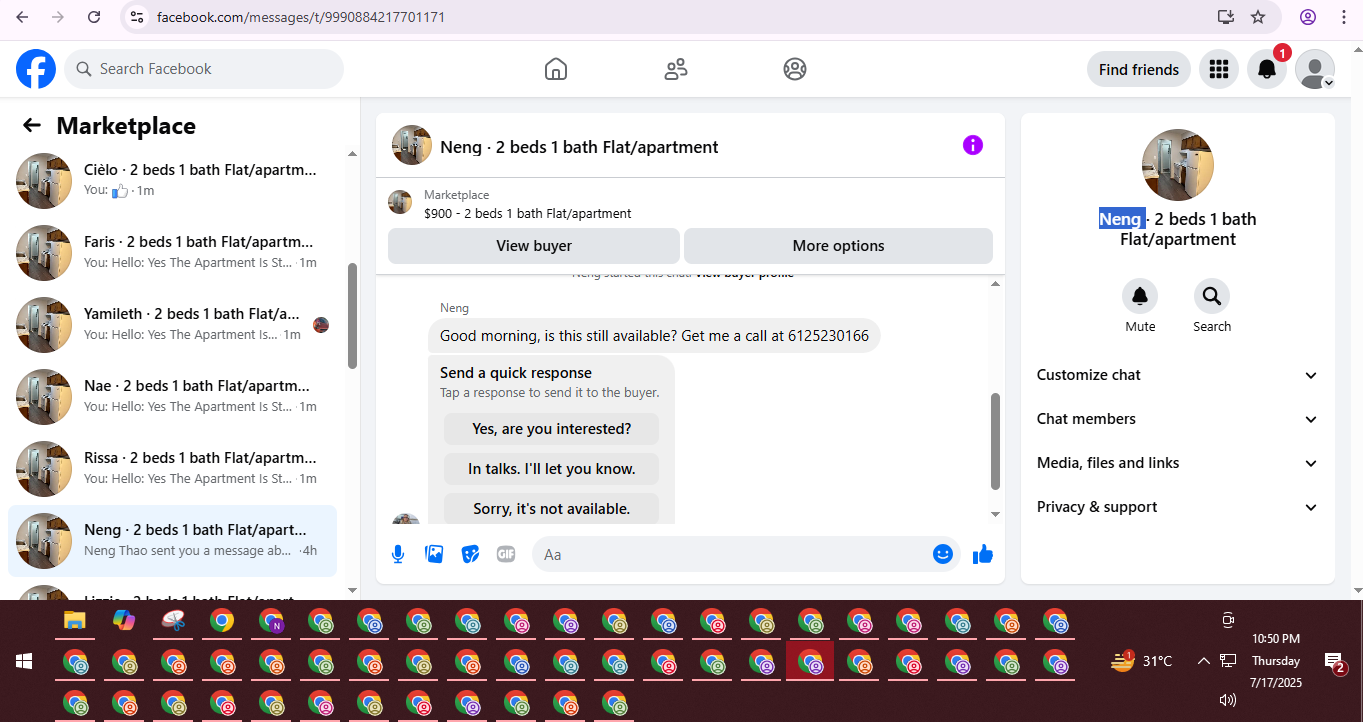
Task: Open the Chrome three-dot menu
Action: (1343, 17)
